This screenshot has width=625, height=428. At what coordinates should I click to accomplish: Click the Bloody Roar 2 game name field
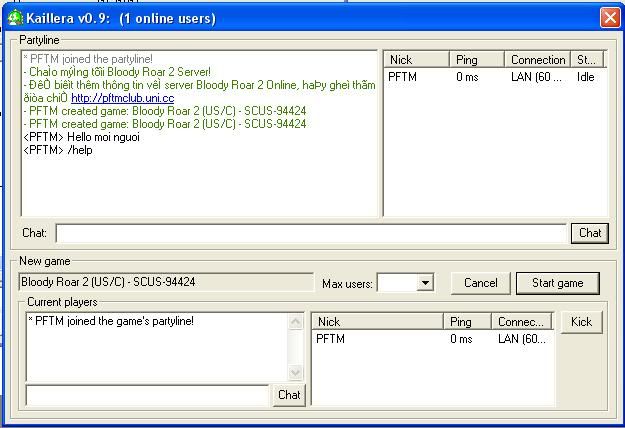point(166,282)
